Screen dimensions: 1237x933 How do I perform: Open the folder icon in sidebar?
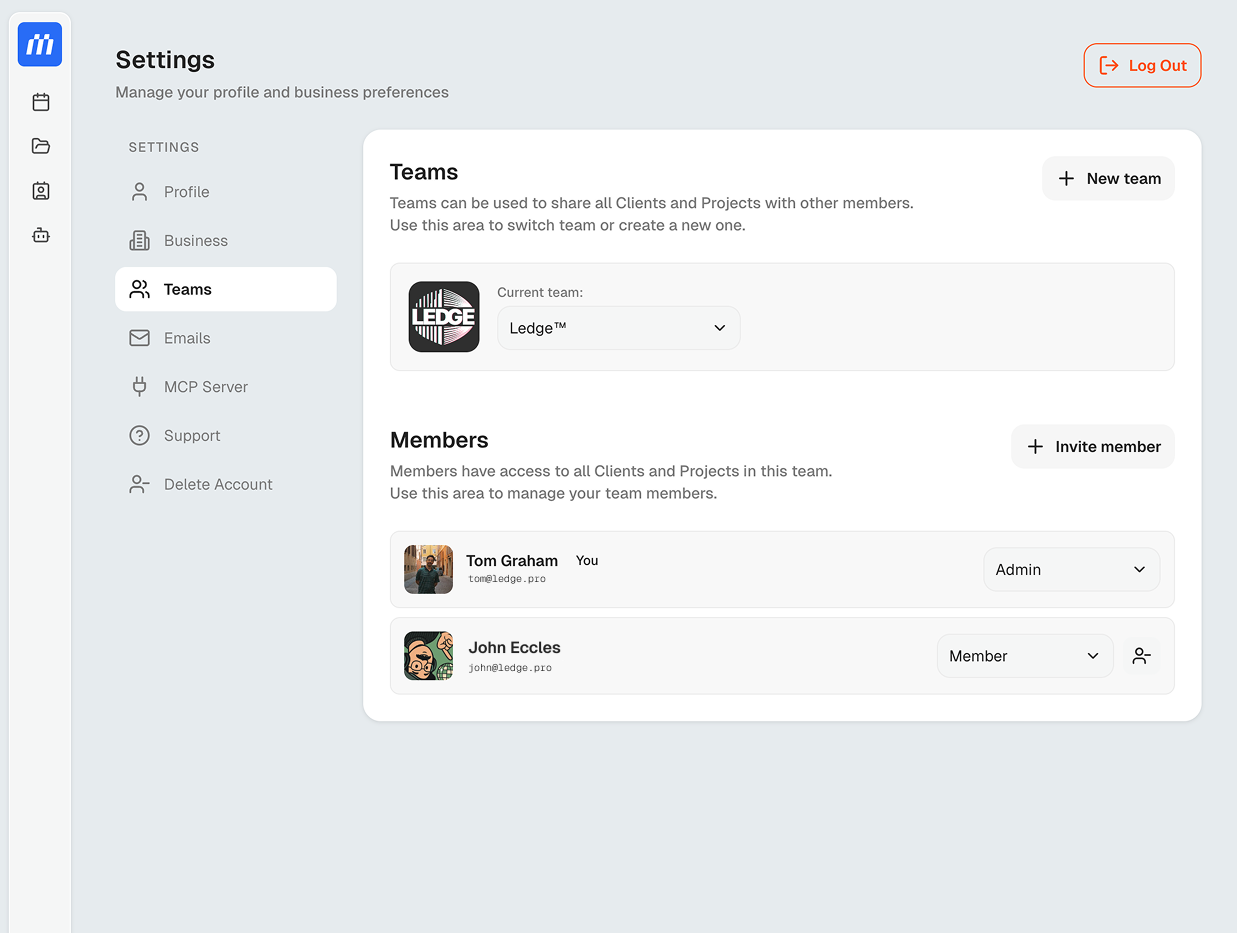click(x=41, y=146)
